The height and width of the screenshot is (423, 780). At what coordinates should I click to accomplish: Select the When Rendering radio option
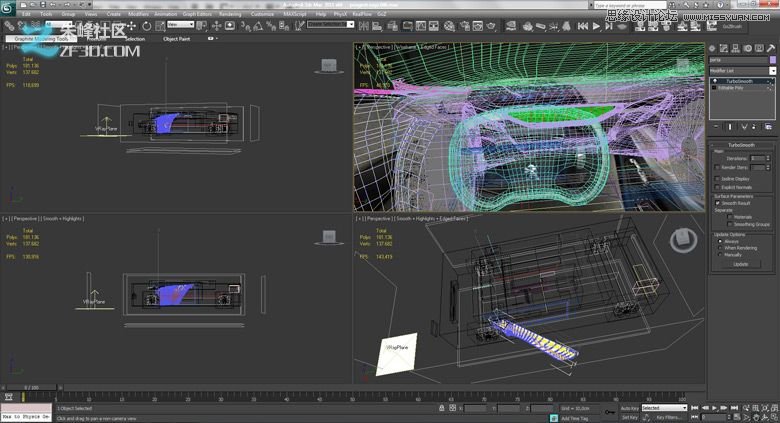point(718,248)
